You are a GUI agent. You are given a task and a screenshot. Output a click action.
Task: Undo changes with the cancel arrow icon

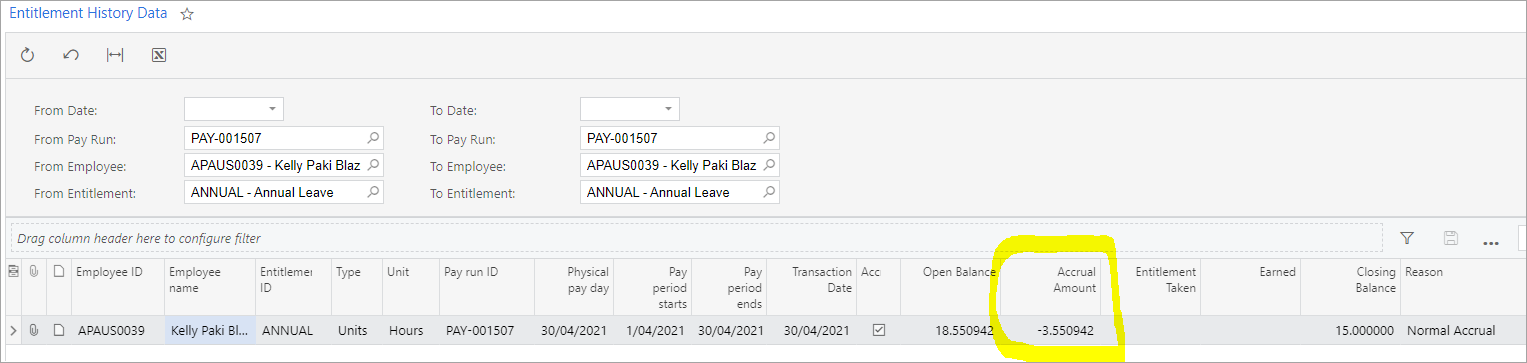71,55
